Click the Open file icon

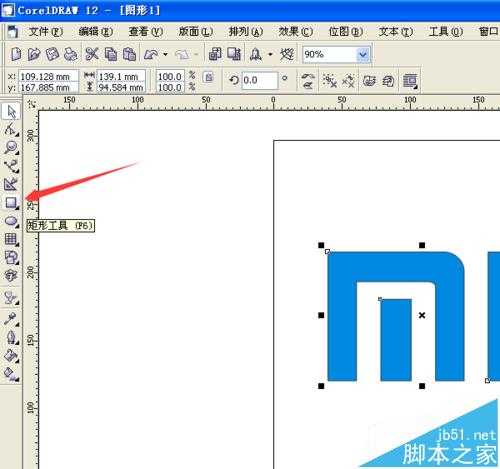pyautogui.click(x=34, y=54)
